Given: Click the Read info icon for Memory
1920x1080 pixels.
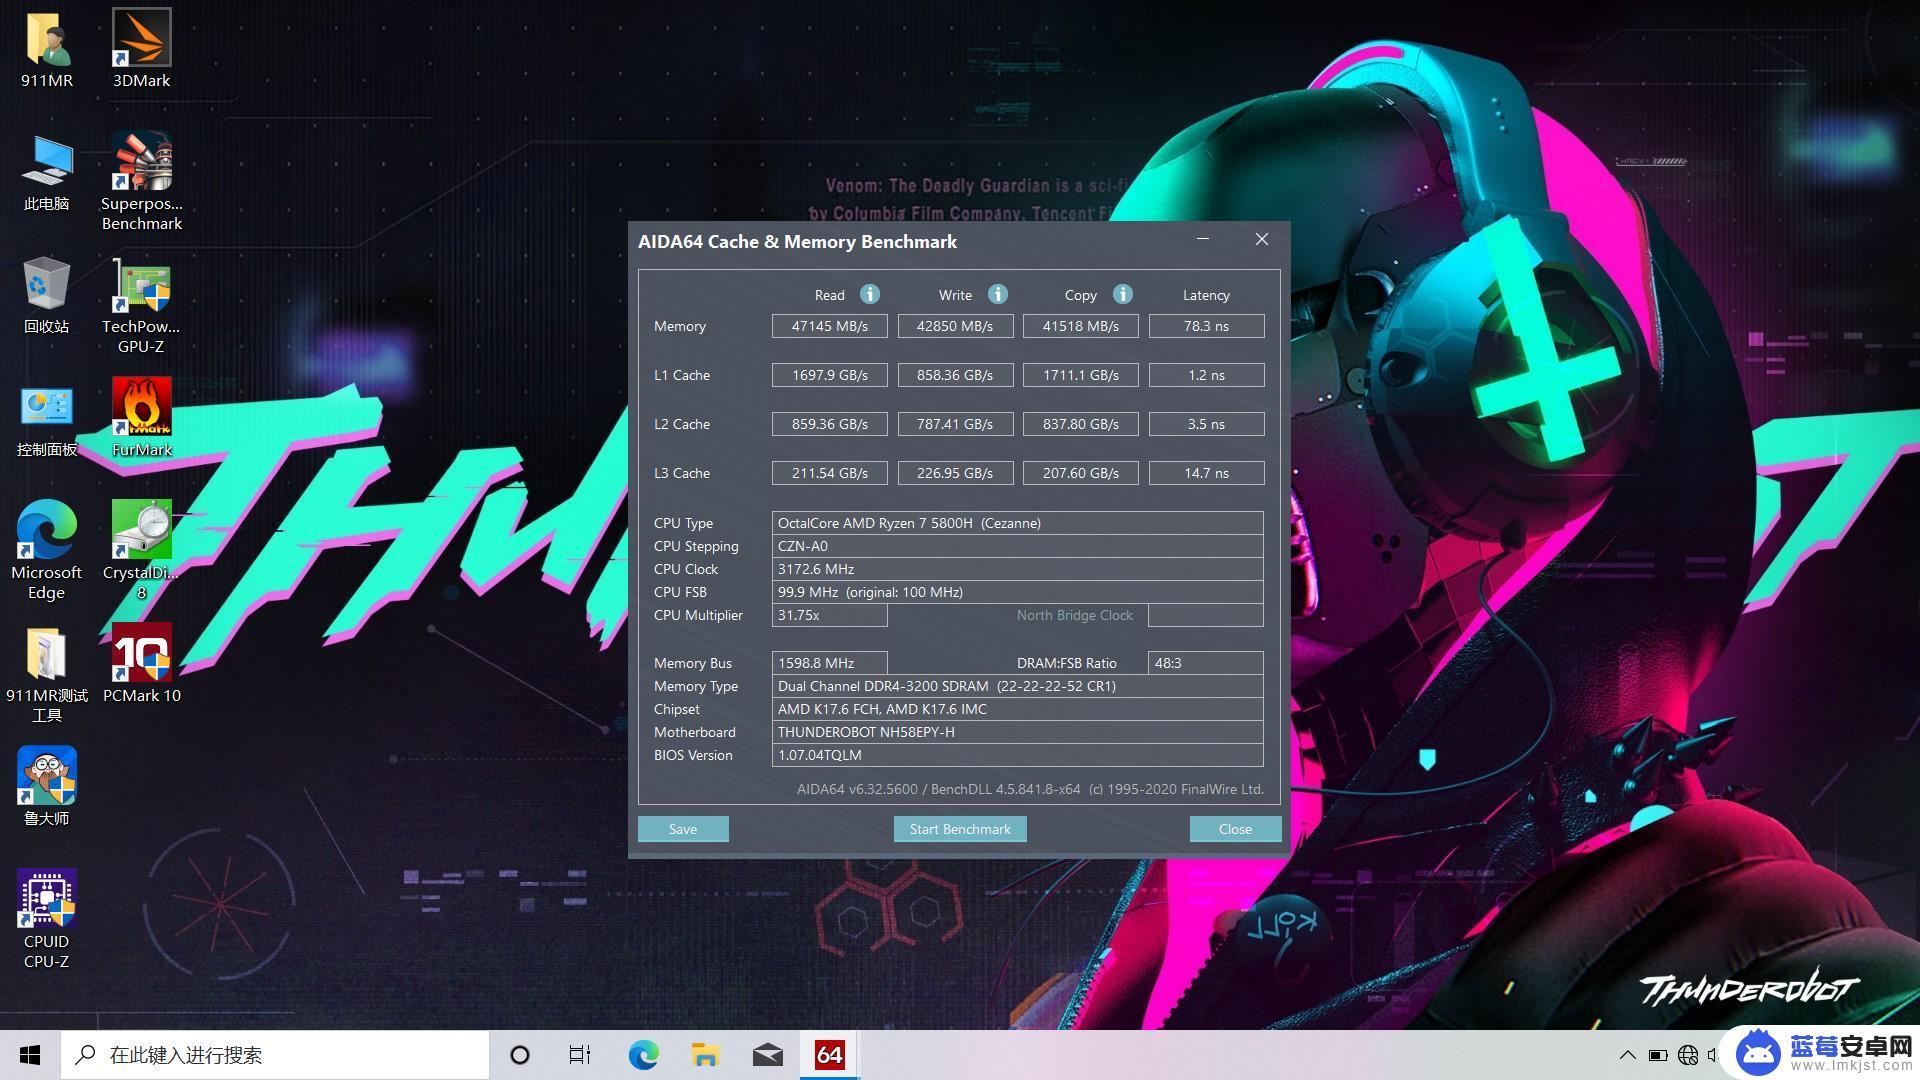Looking at the screenshot, I should 869,293.
